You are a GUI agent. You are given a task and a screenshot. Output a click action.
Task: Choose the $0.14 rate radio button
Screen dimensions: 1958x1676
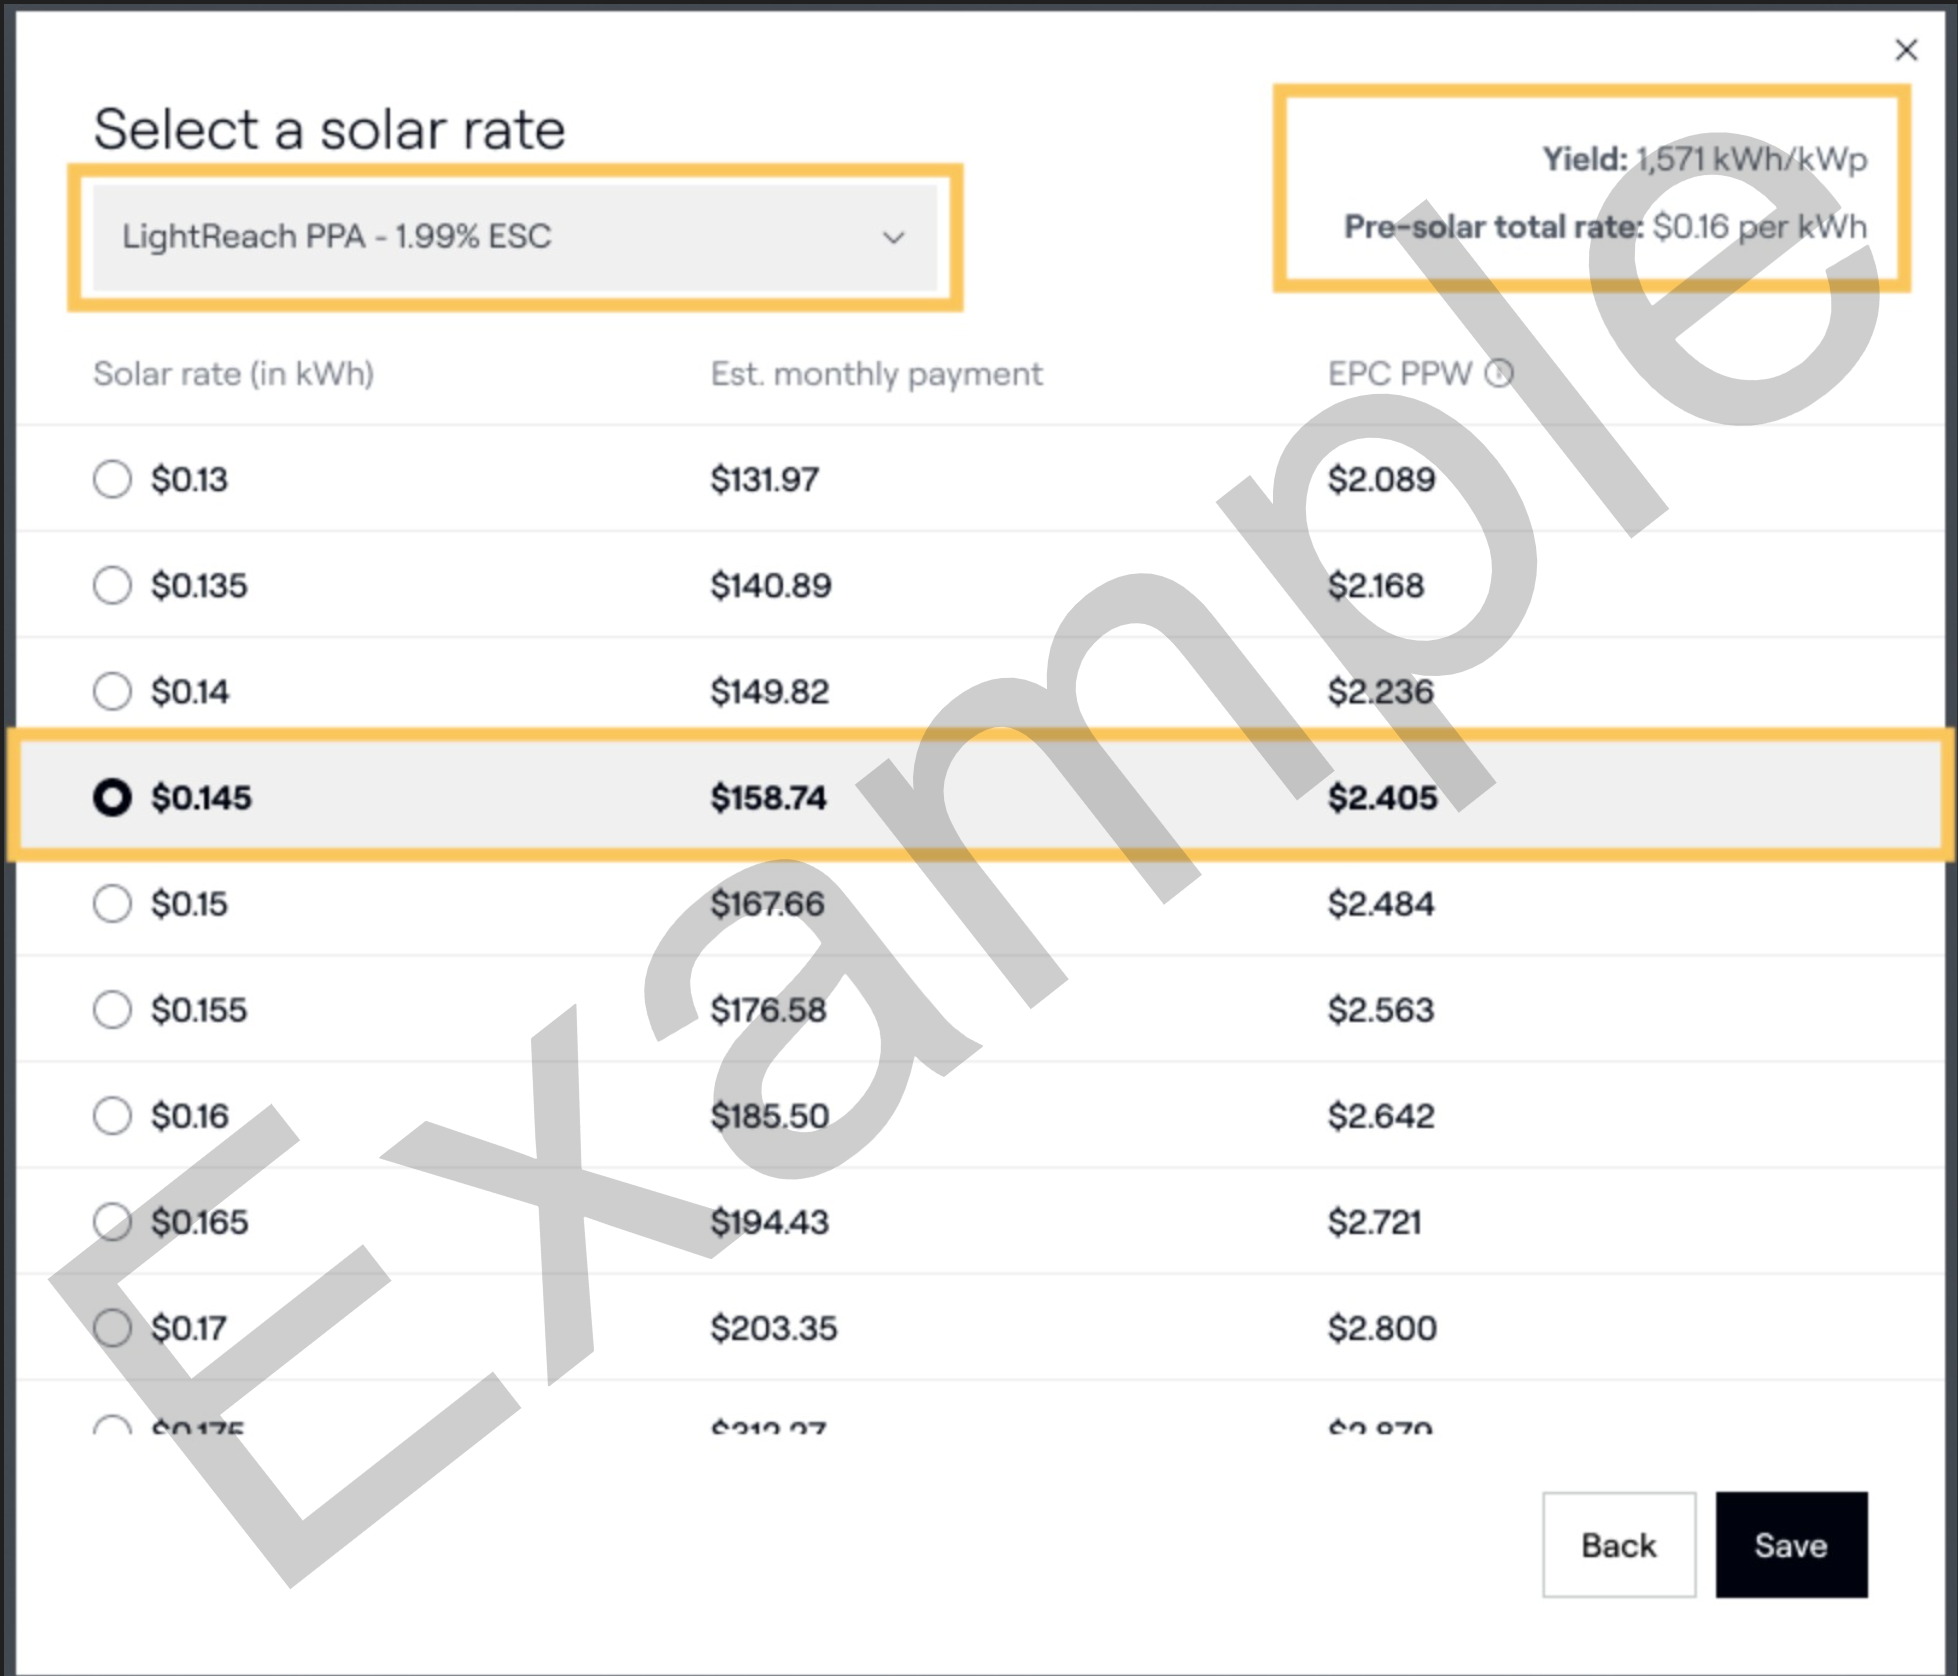click(x=112, y=691)
